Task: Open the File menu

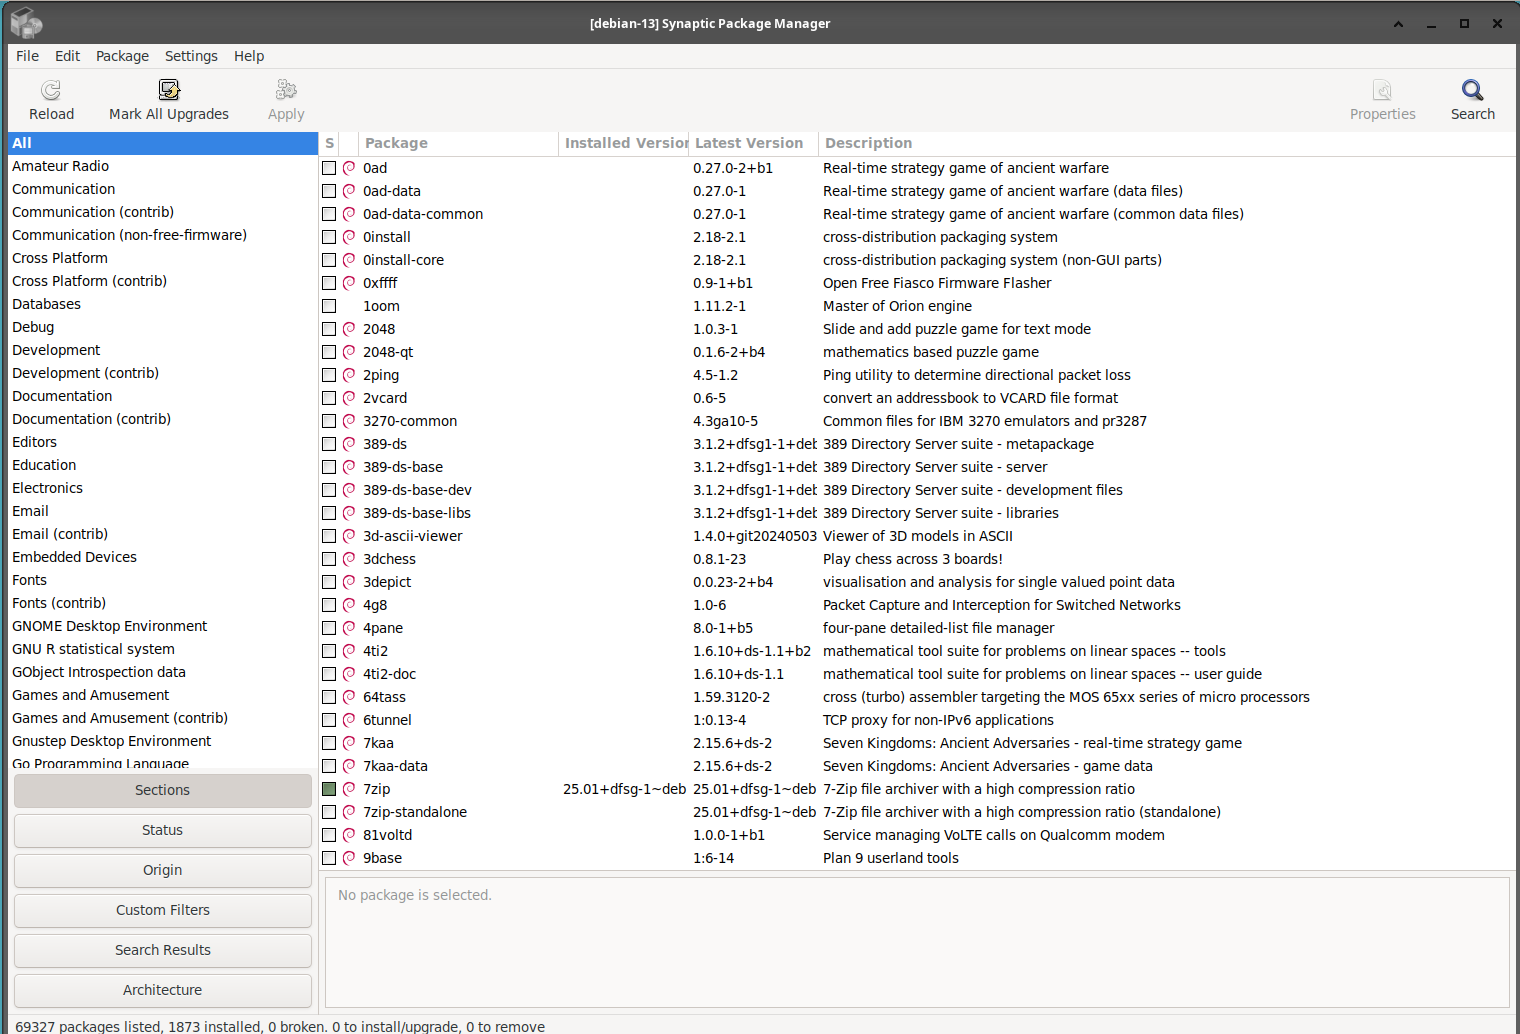Action: click(x=27, y=56)
